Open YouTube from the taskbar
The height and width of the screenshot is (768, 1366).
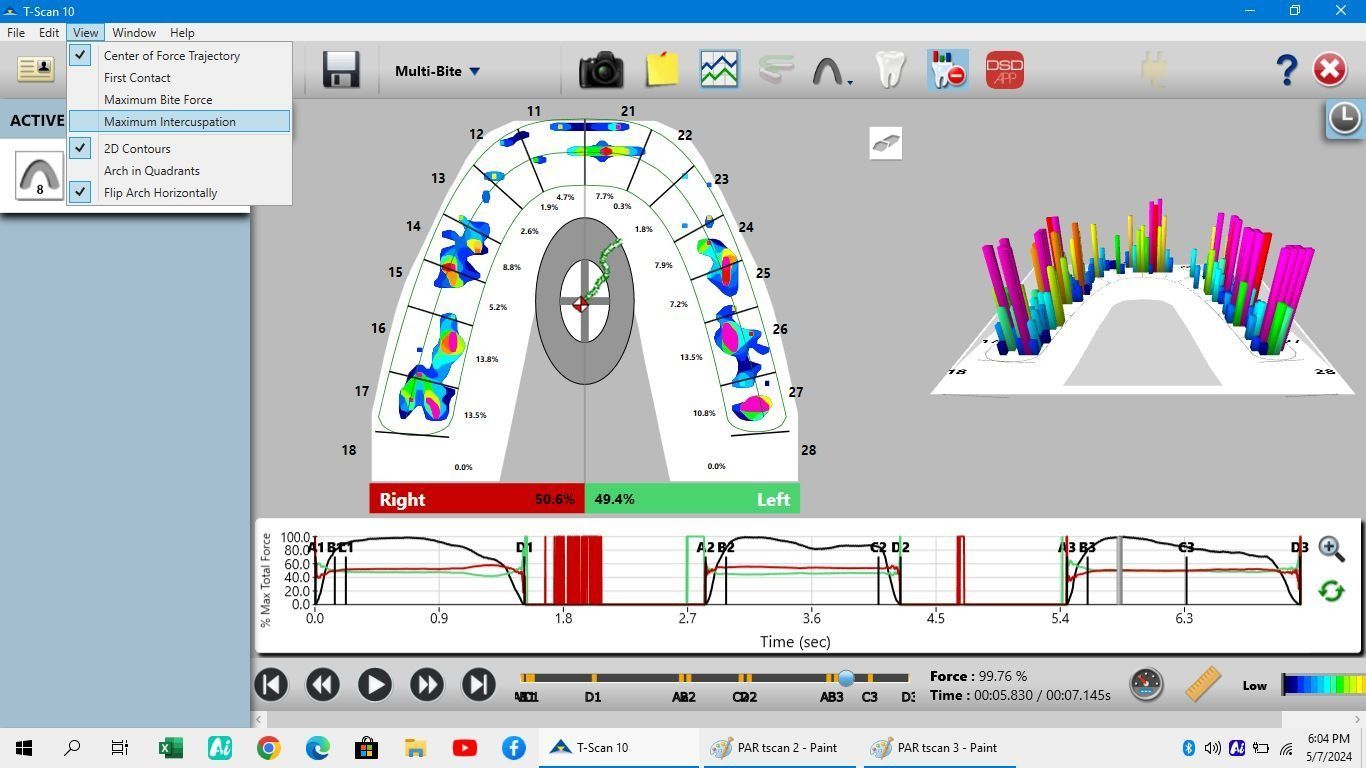click(x=464, y=748)
